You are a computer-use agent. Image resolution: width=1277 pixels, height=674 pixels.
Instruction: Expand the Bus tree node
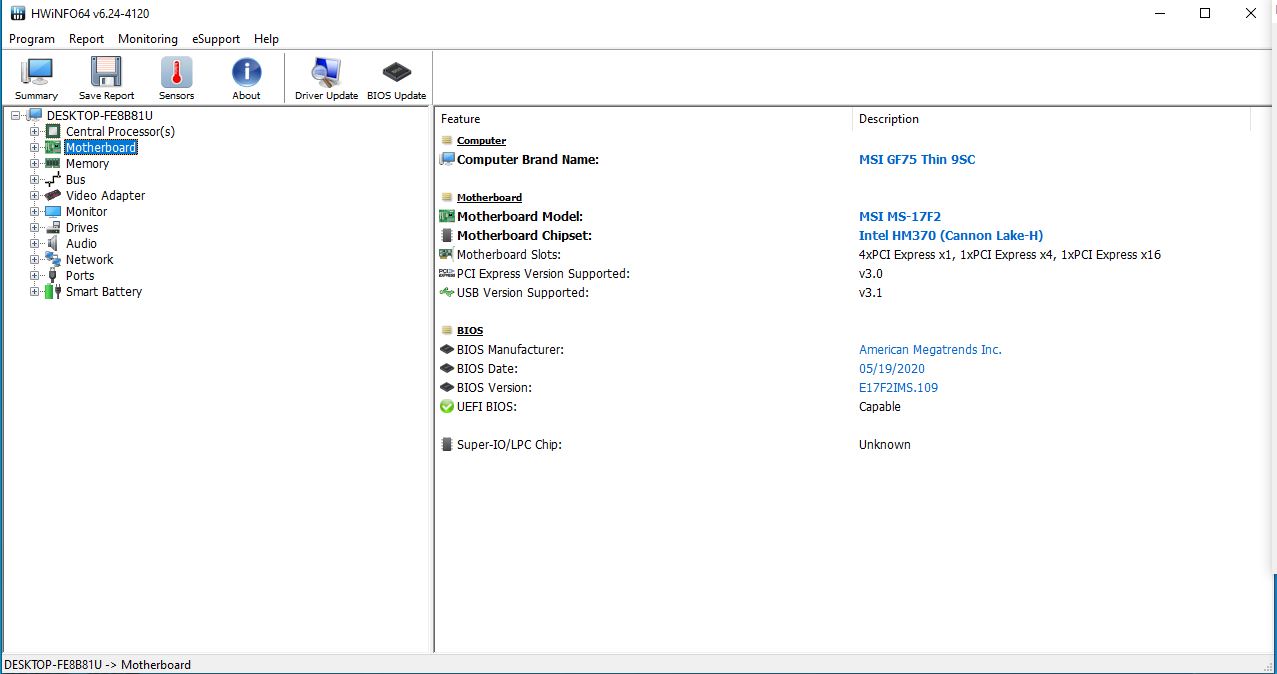click(35, 179)
